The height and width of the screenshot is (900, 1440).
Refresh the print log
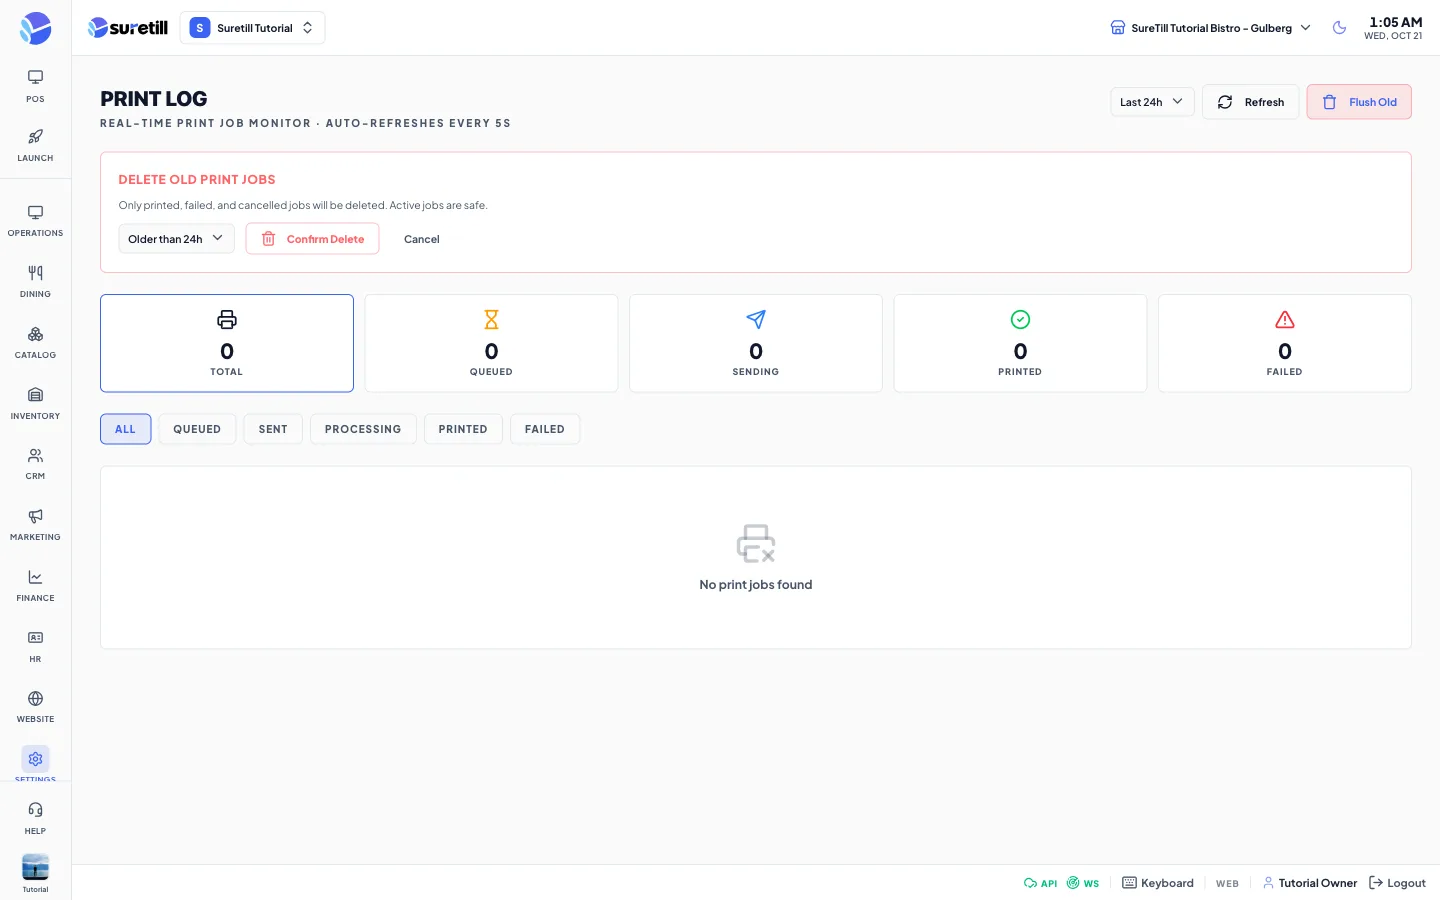click(x=1250, y=102)
